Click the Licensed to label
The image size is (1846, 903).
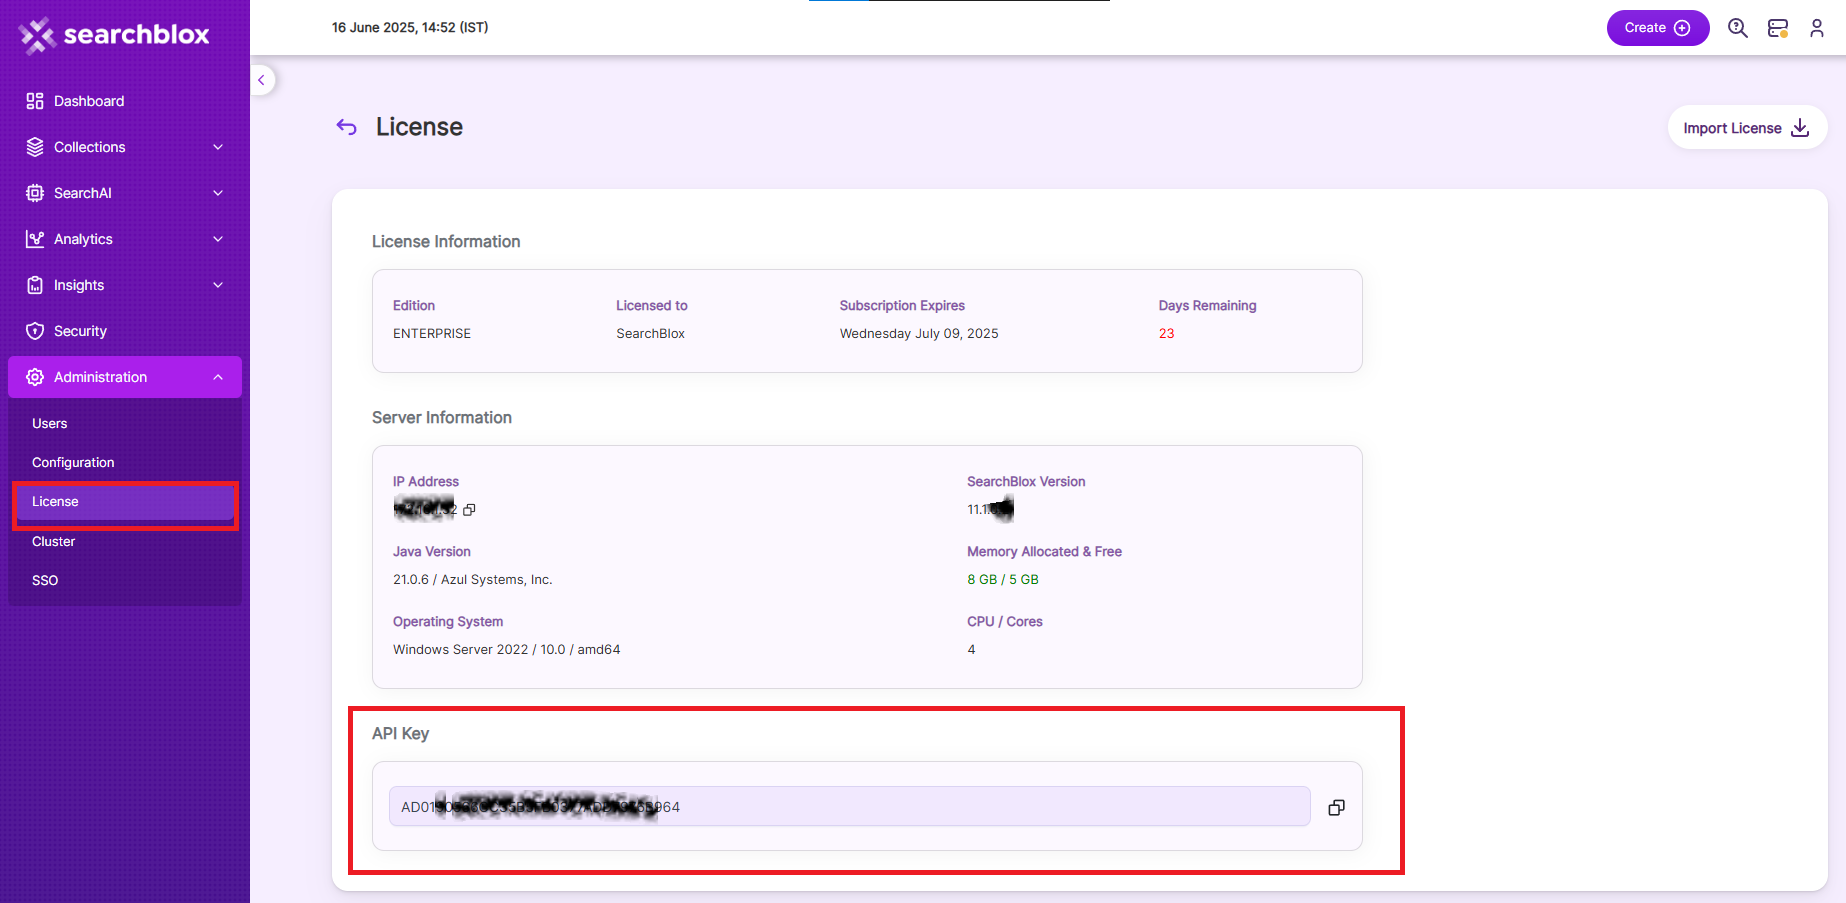tap(652, 306)
